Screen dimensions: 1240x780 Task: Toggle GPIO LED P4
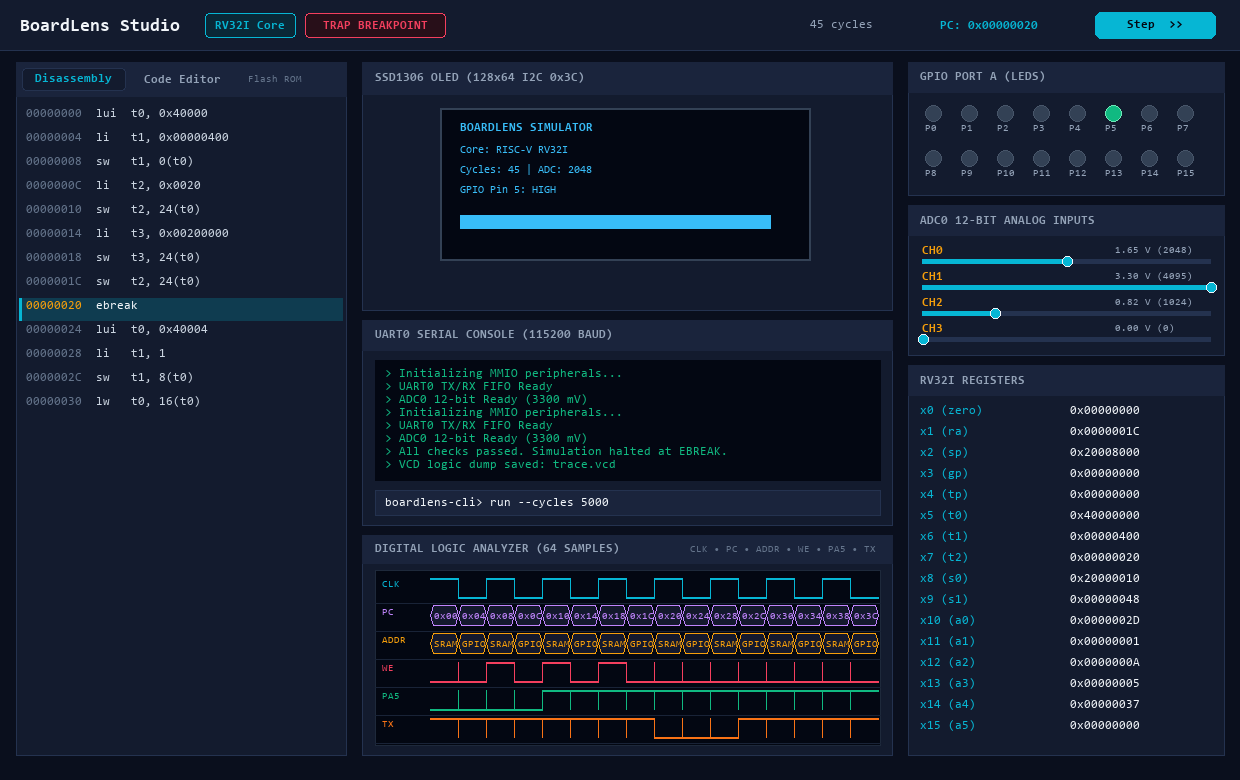tap(1077, 114)
